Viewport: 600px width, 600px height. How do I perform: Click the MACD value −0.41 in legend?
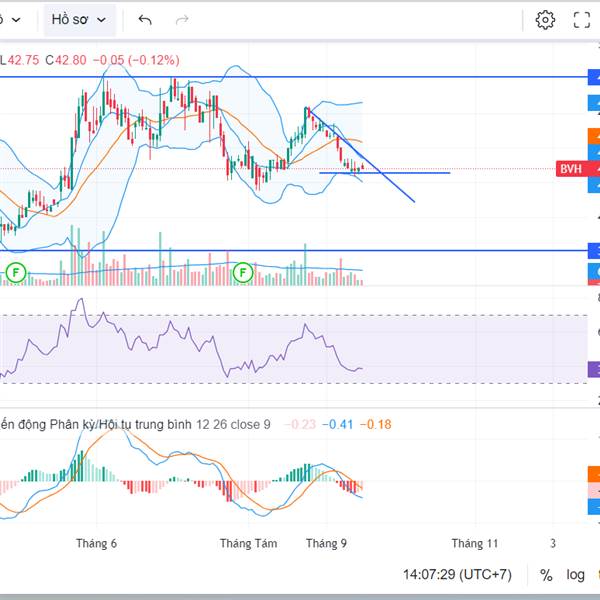(x=337, y=424)
